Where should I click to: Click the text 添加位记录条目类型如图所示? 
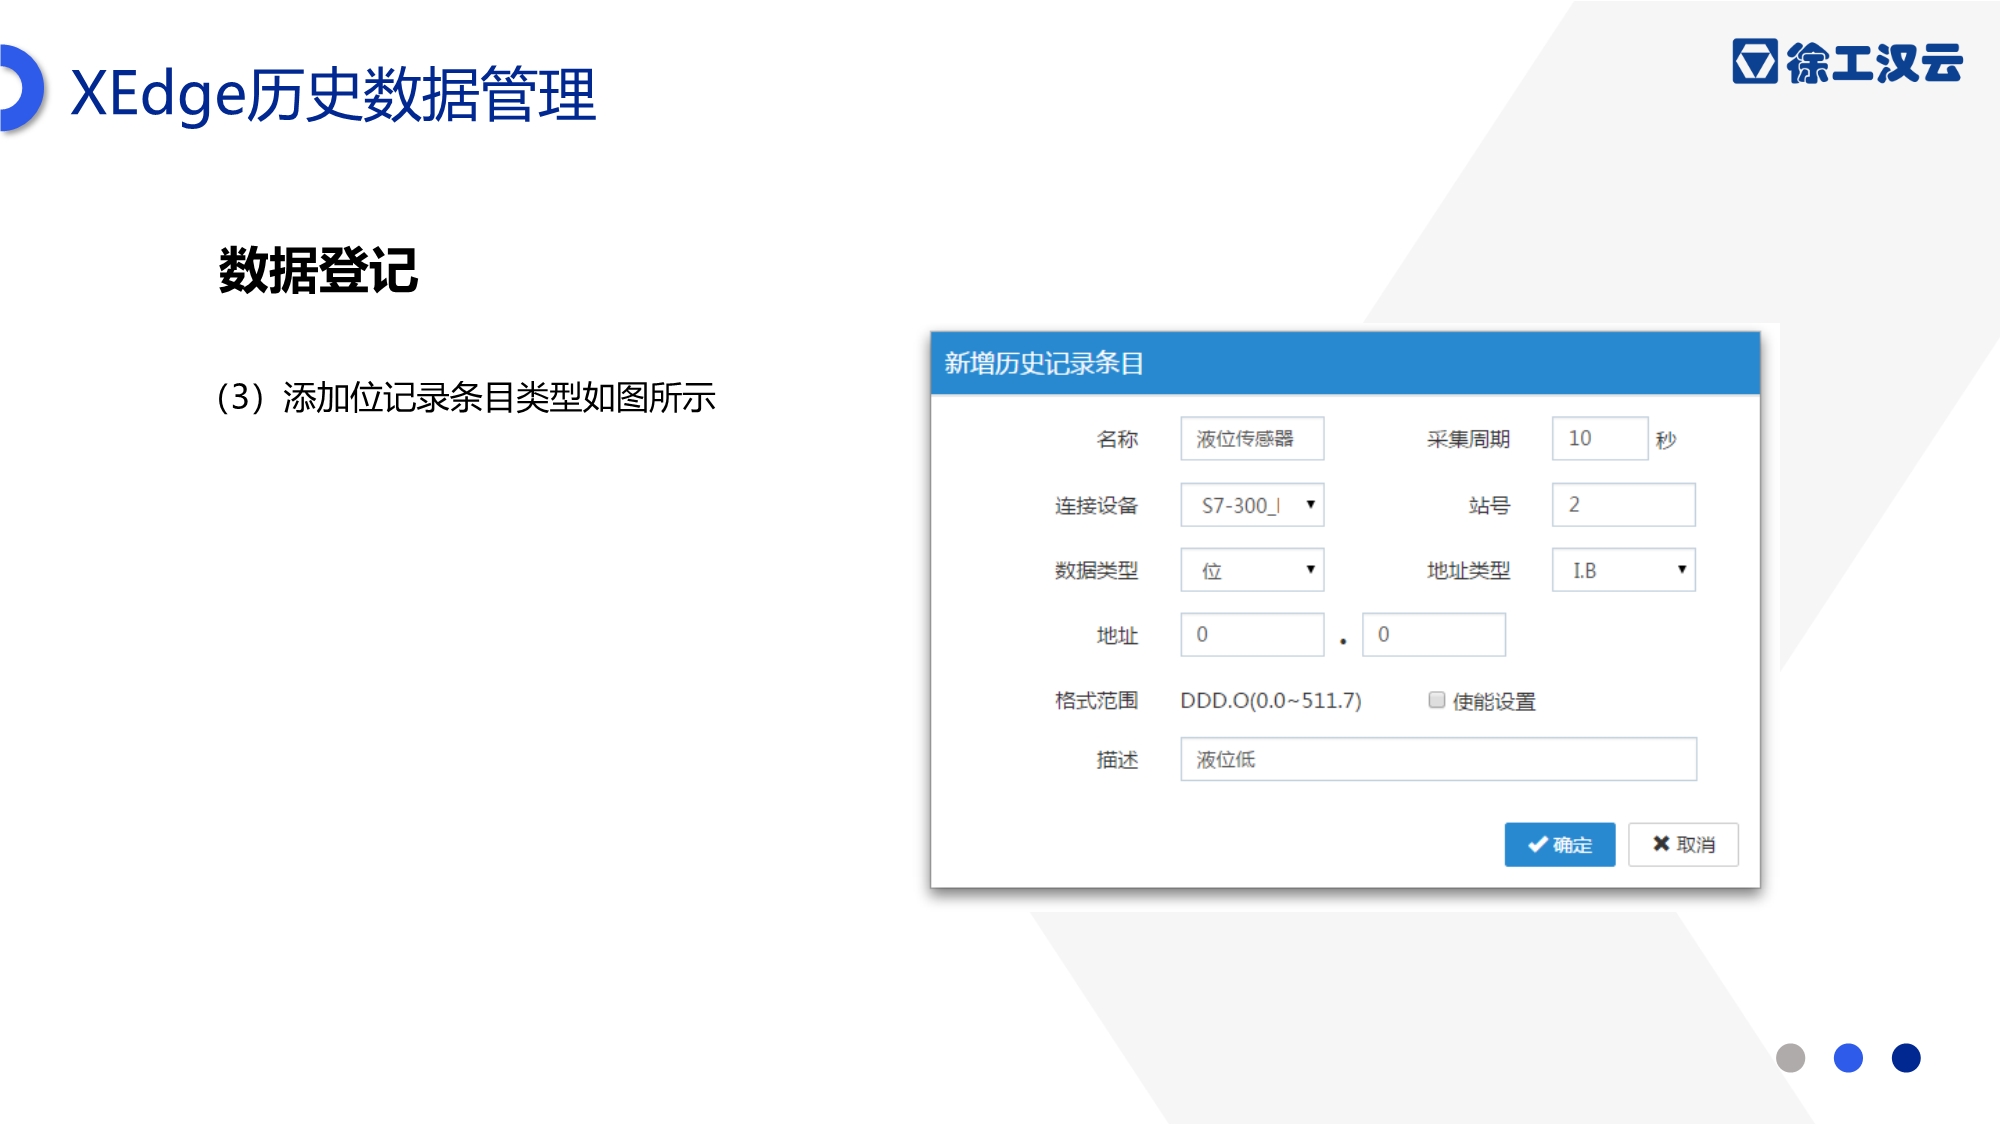click(x=499, y=397)
